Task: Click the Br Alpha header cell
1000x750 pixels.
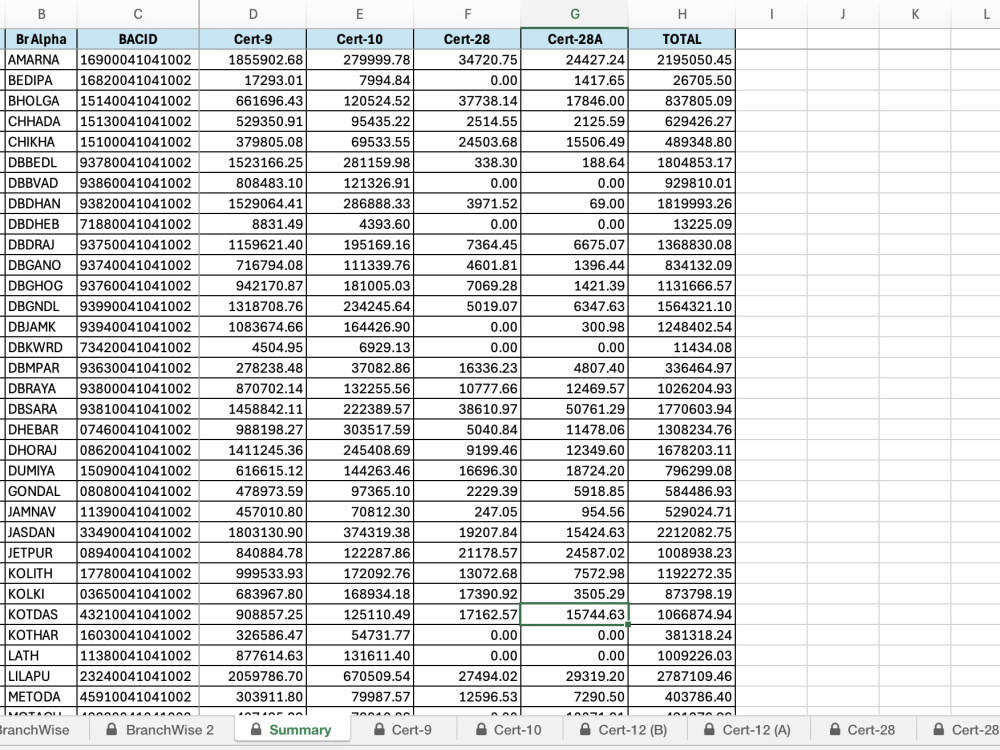Action: [x=41, y=39]
